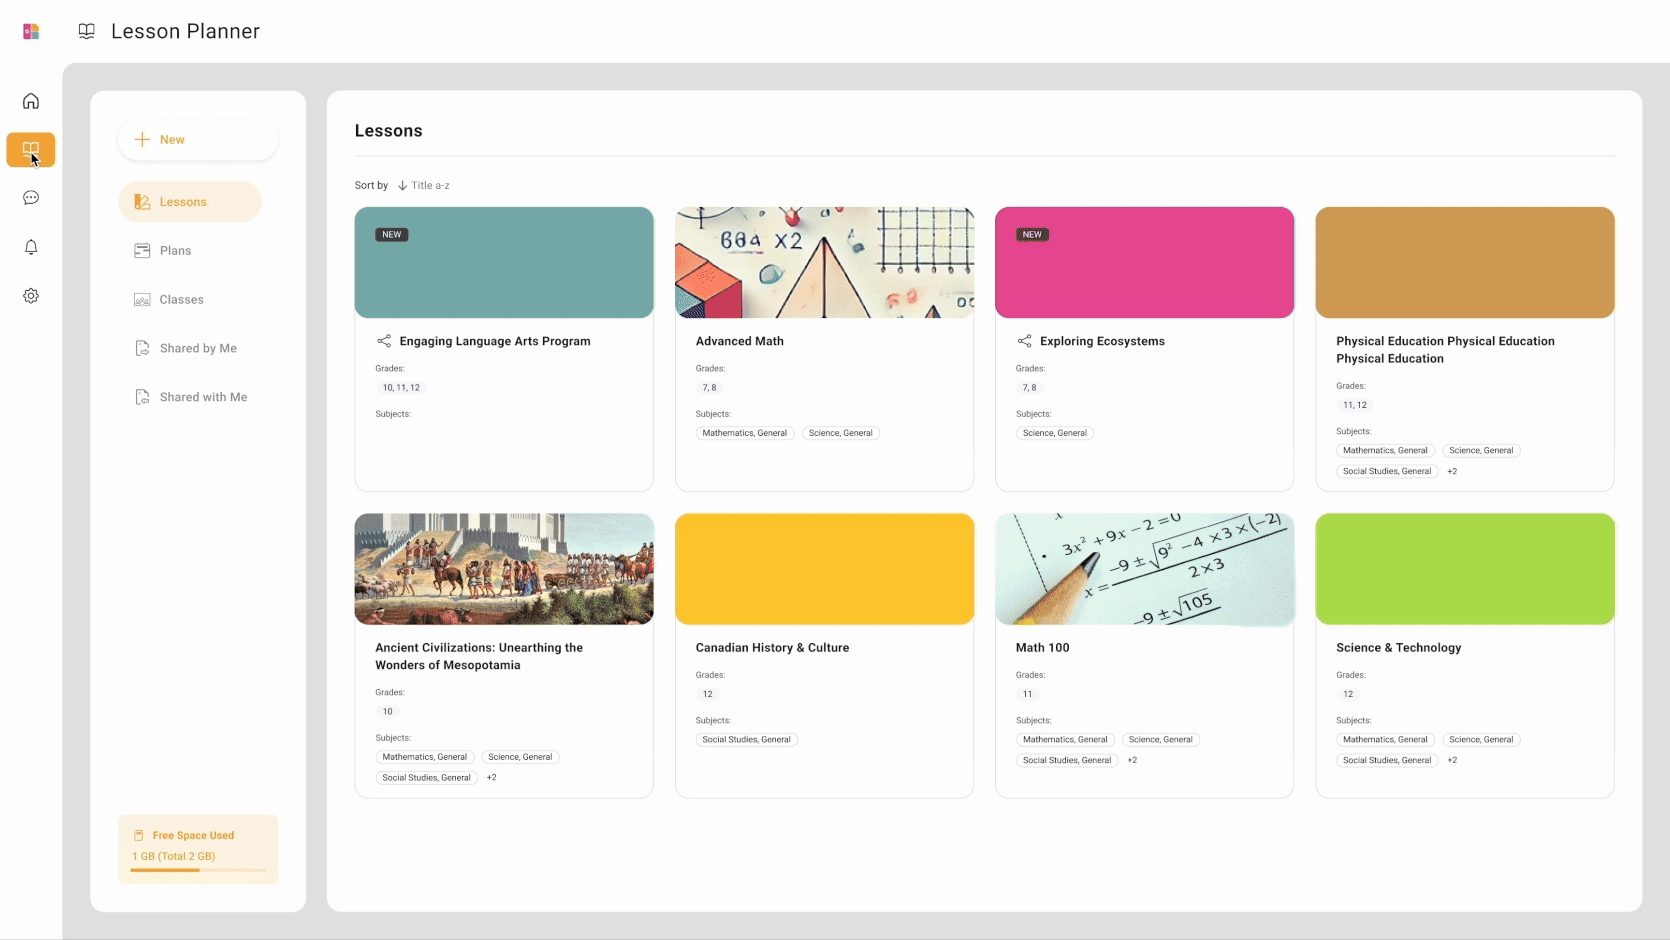Open the Title a-z sort dropdown
1670x940 pixels.
424,186
